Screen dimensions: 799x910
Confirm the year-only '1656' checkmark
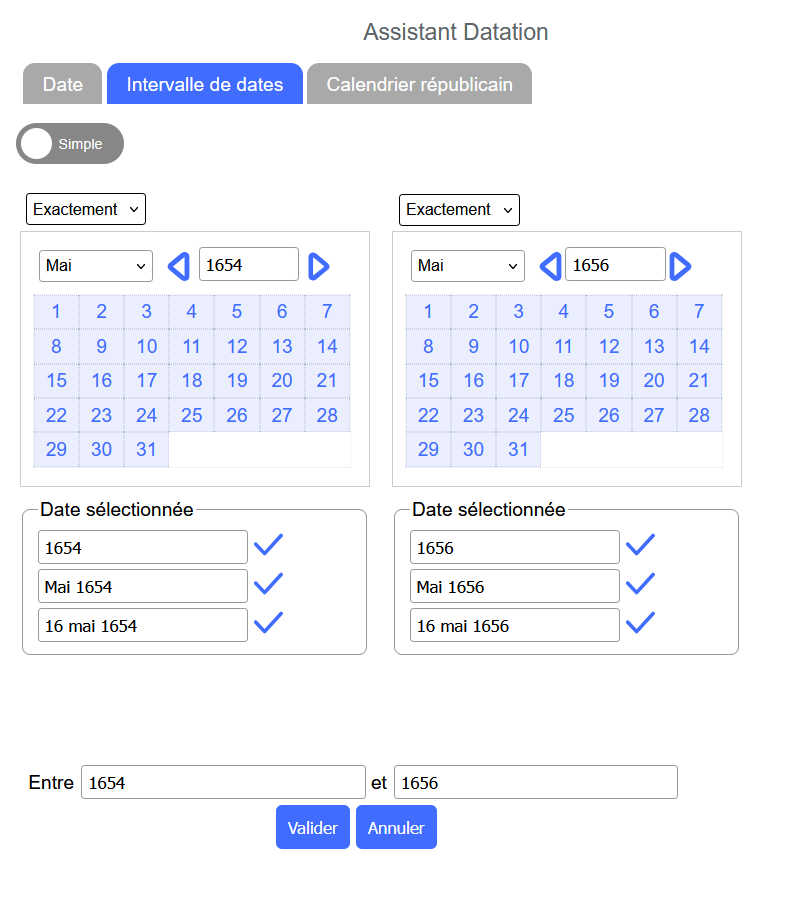pyautogui.click(x=640, y=545)
